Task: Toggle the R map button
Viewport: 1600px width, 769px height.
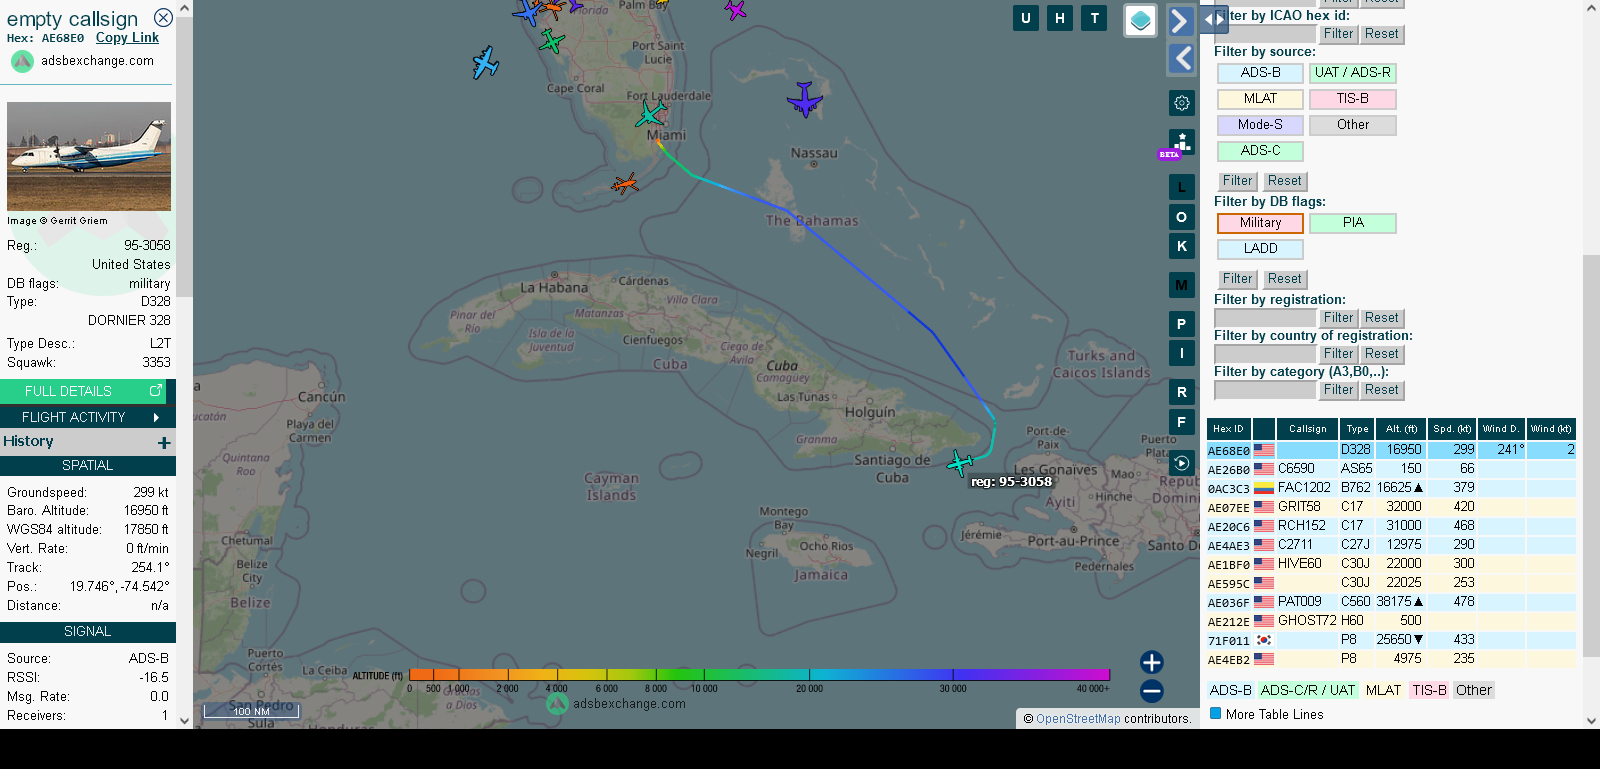Action: pyautogui.click(x=1182, y=392)
